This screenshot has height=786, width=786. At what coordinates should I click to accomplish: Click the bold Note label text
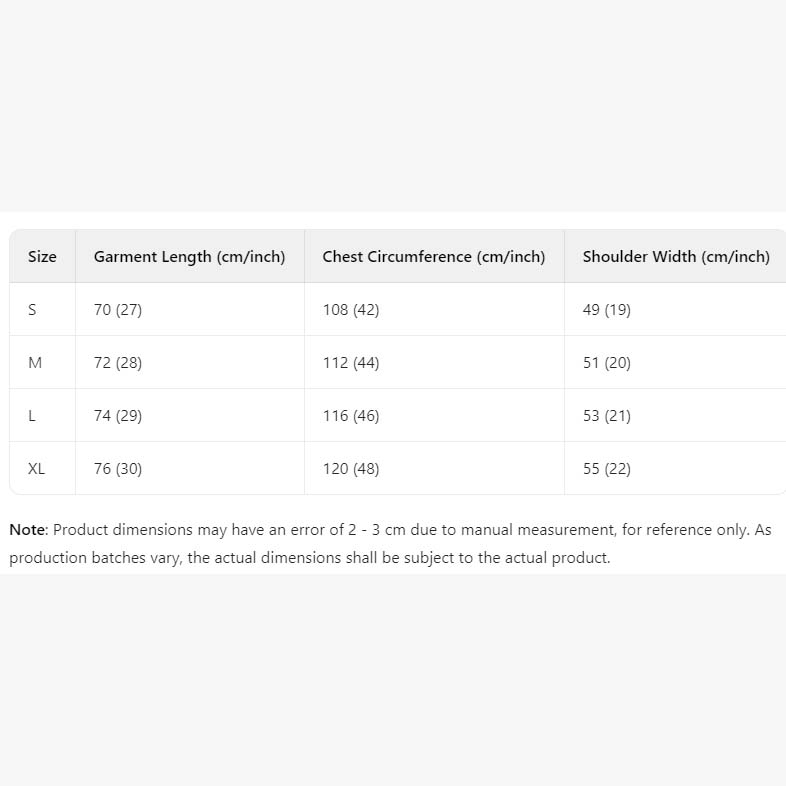[x=27, y=530]
